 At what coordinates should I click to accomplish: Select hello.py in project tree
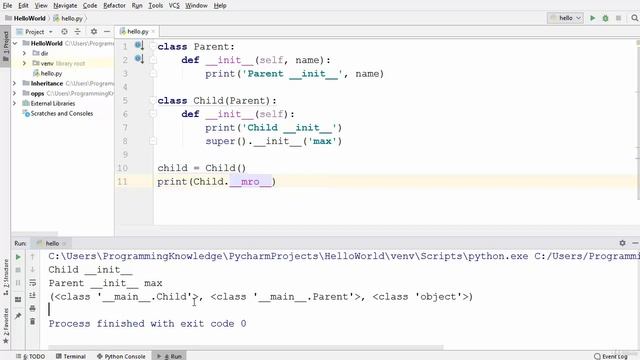tap(51, 73)
